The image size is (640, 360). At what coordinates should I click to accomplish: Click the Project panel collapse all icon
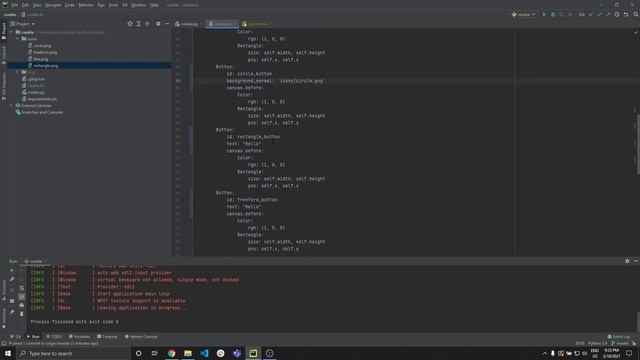pos(147,24)
